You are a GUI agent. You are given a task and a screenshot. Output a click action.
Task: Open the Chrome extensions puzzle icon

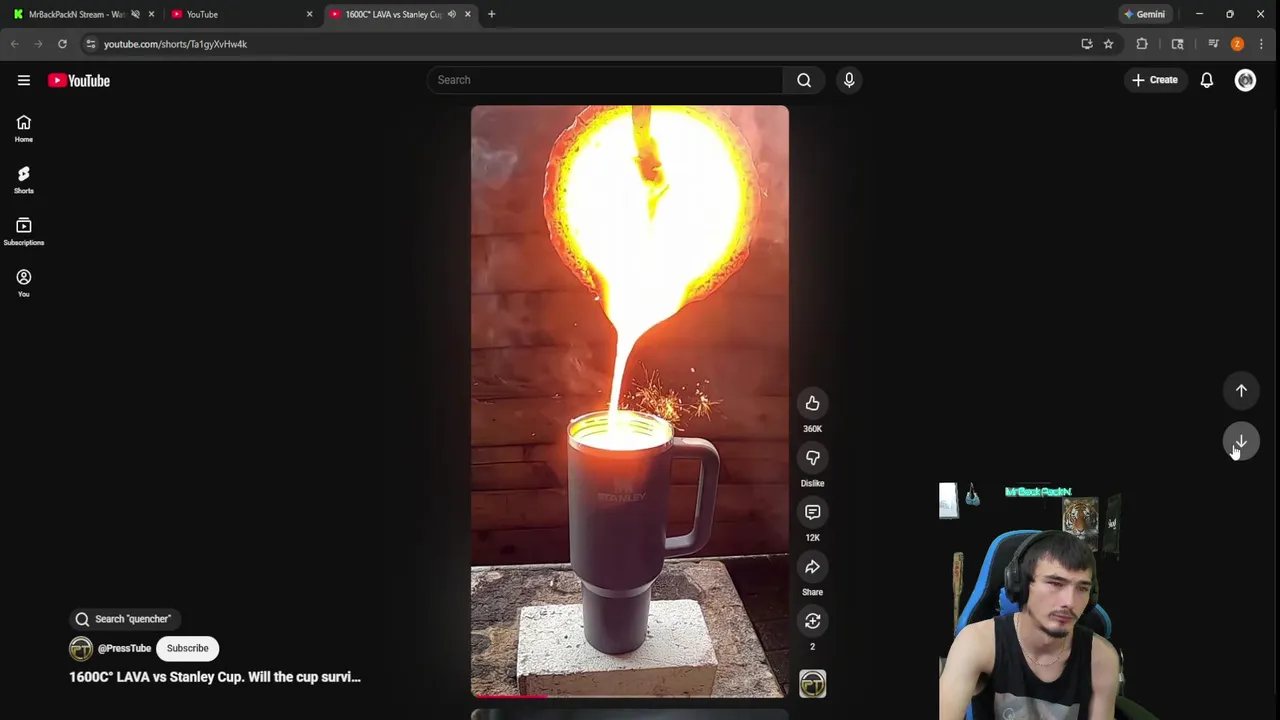click(1142, 44)
